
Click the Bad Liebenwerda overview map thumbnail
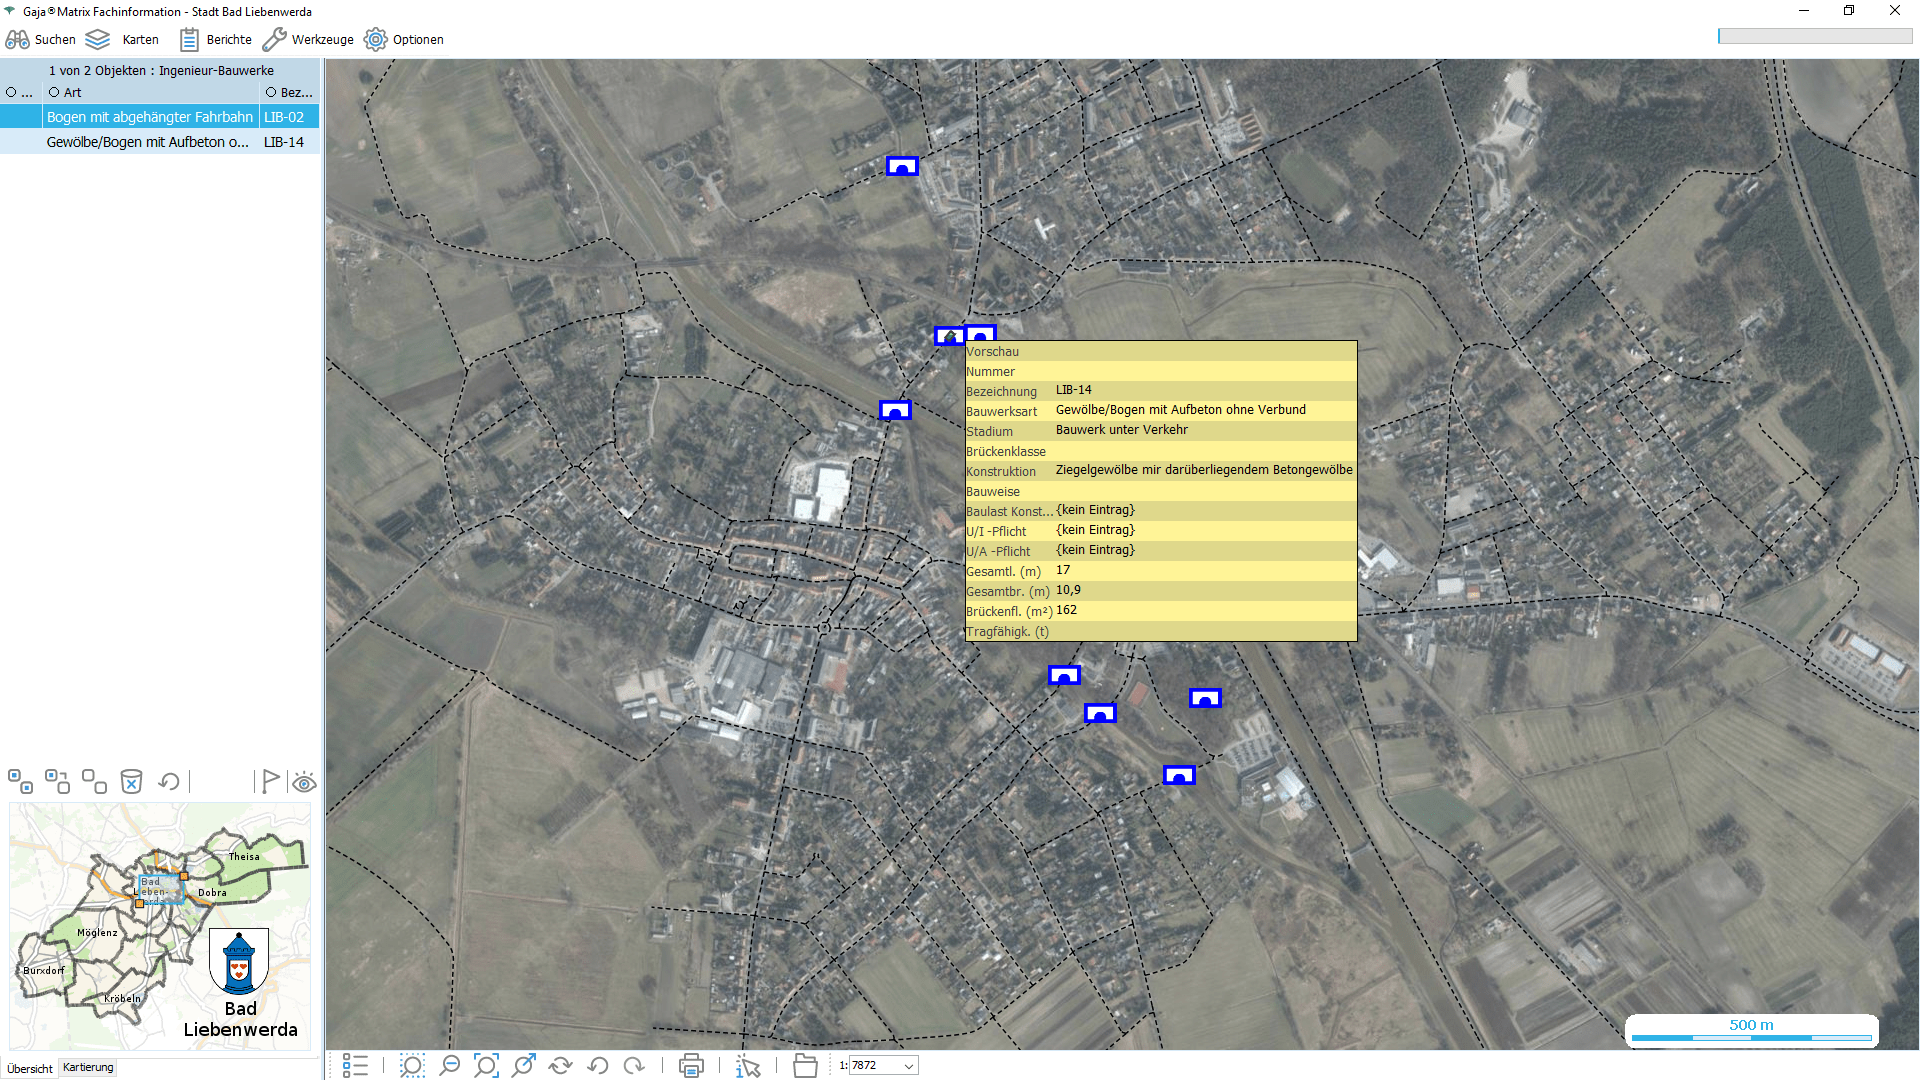[x=160, y=925]
